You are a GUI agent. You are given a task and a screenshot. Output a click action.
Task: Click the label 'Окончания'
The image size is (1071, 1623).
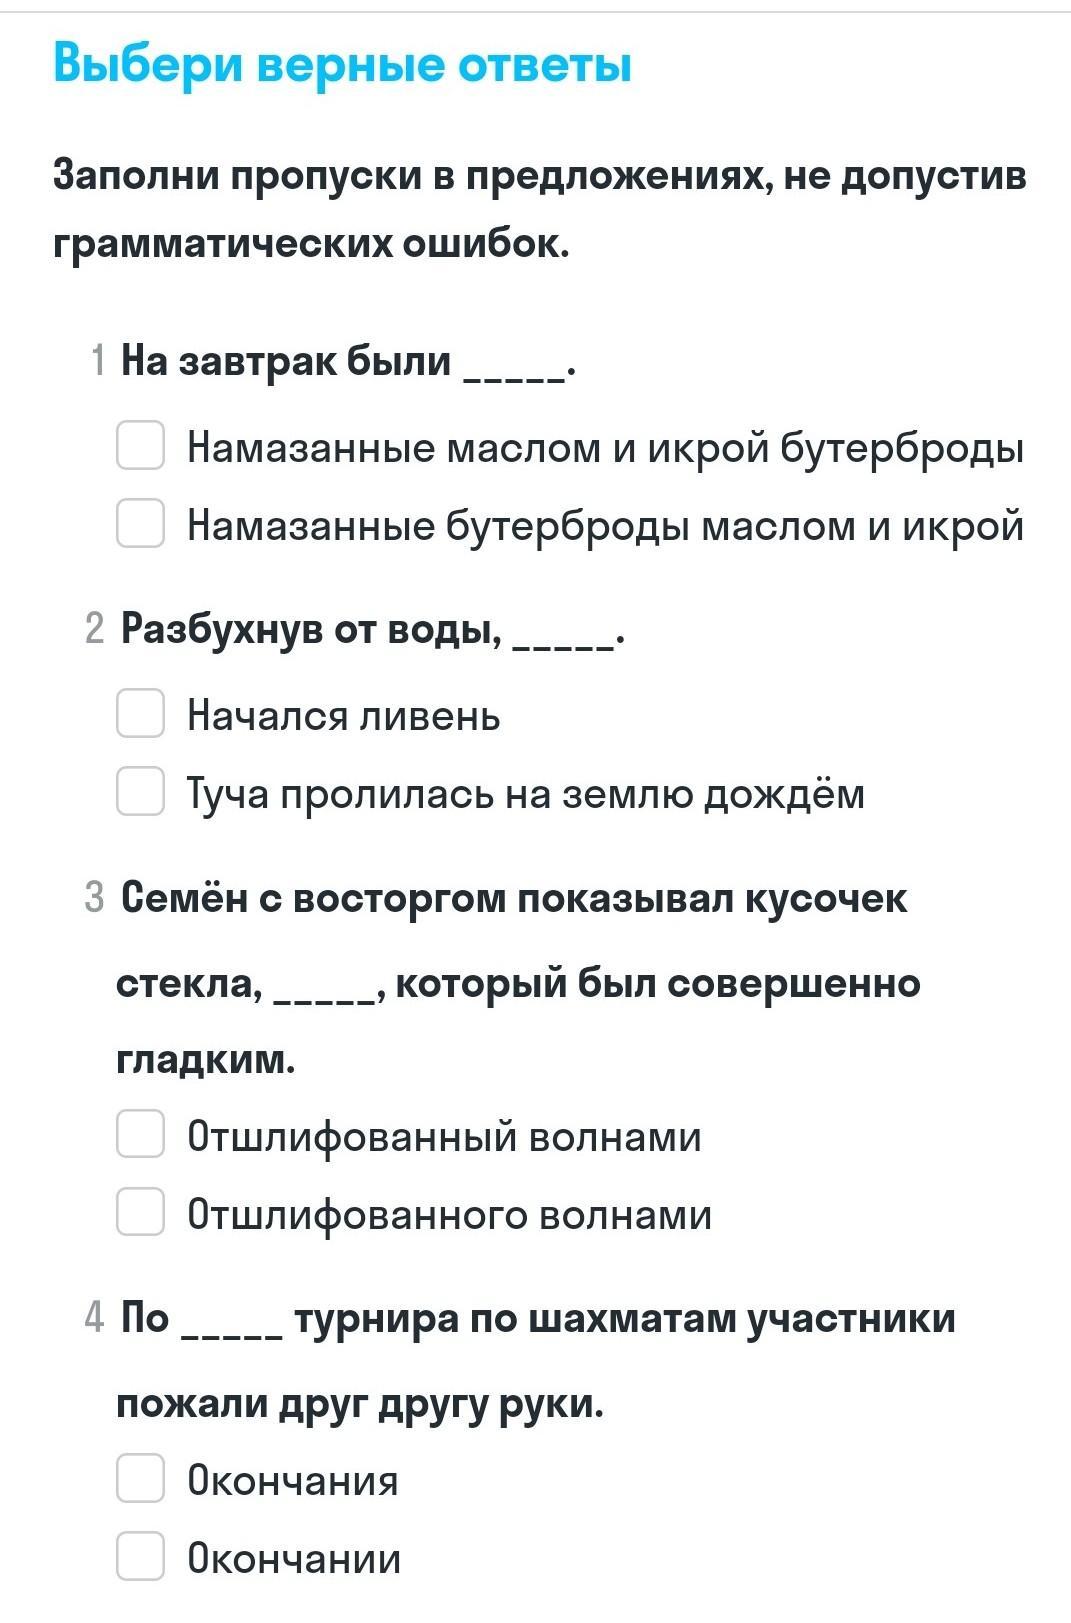point(293,1481)
